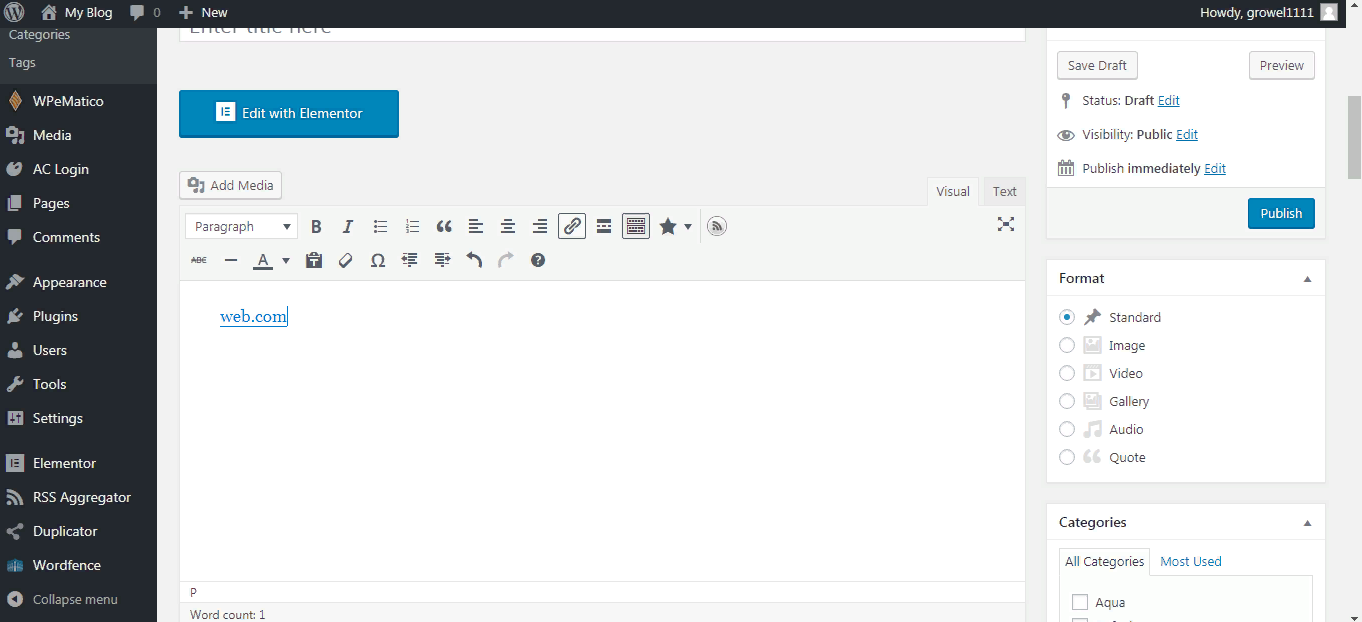Switch to the Text editor tab
1362x622 pixels.
coord(1005,191)
